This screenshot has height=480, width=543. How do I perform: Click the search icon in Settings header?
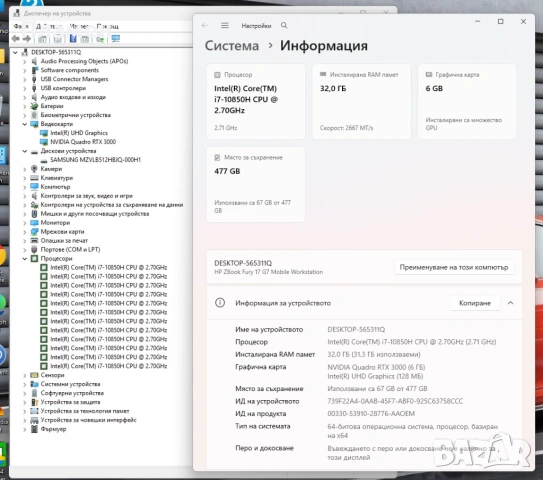pyautogui.click(x=284, y=25)
